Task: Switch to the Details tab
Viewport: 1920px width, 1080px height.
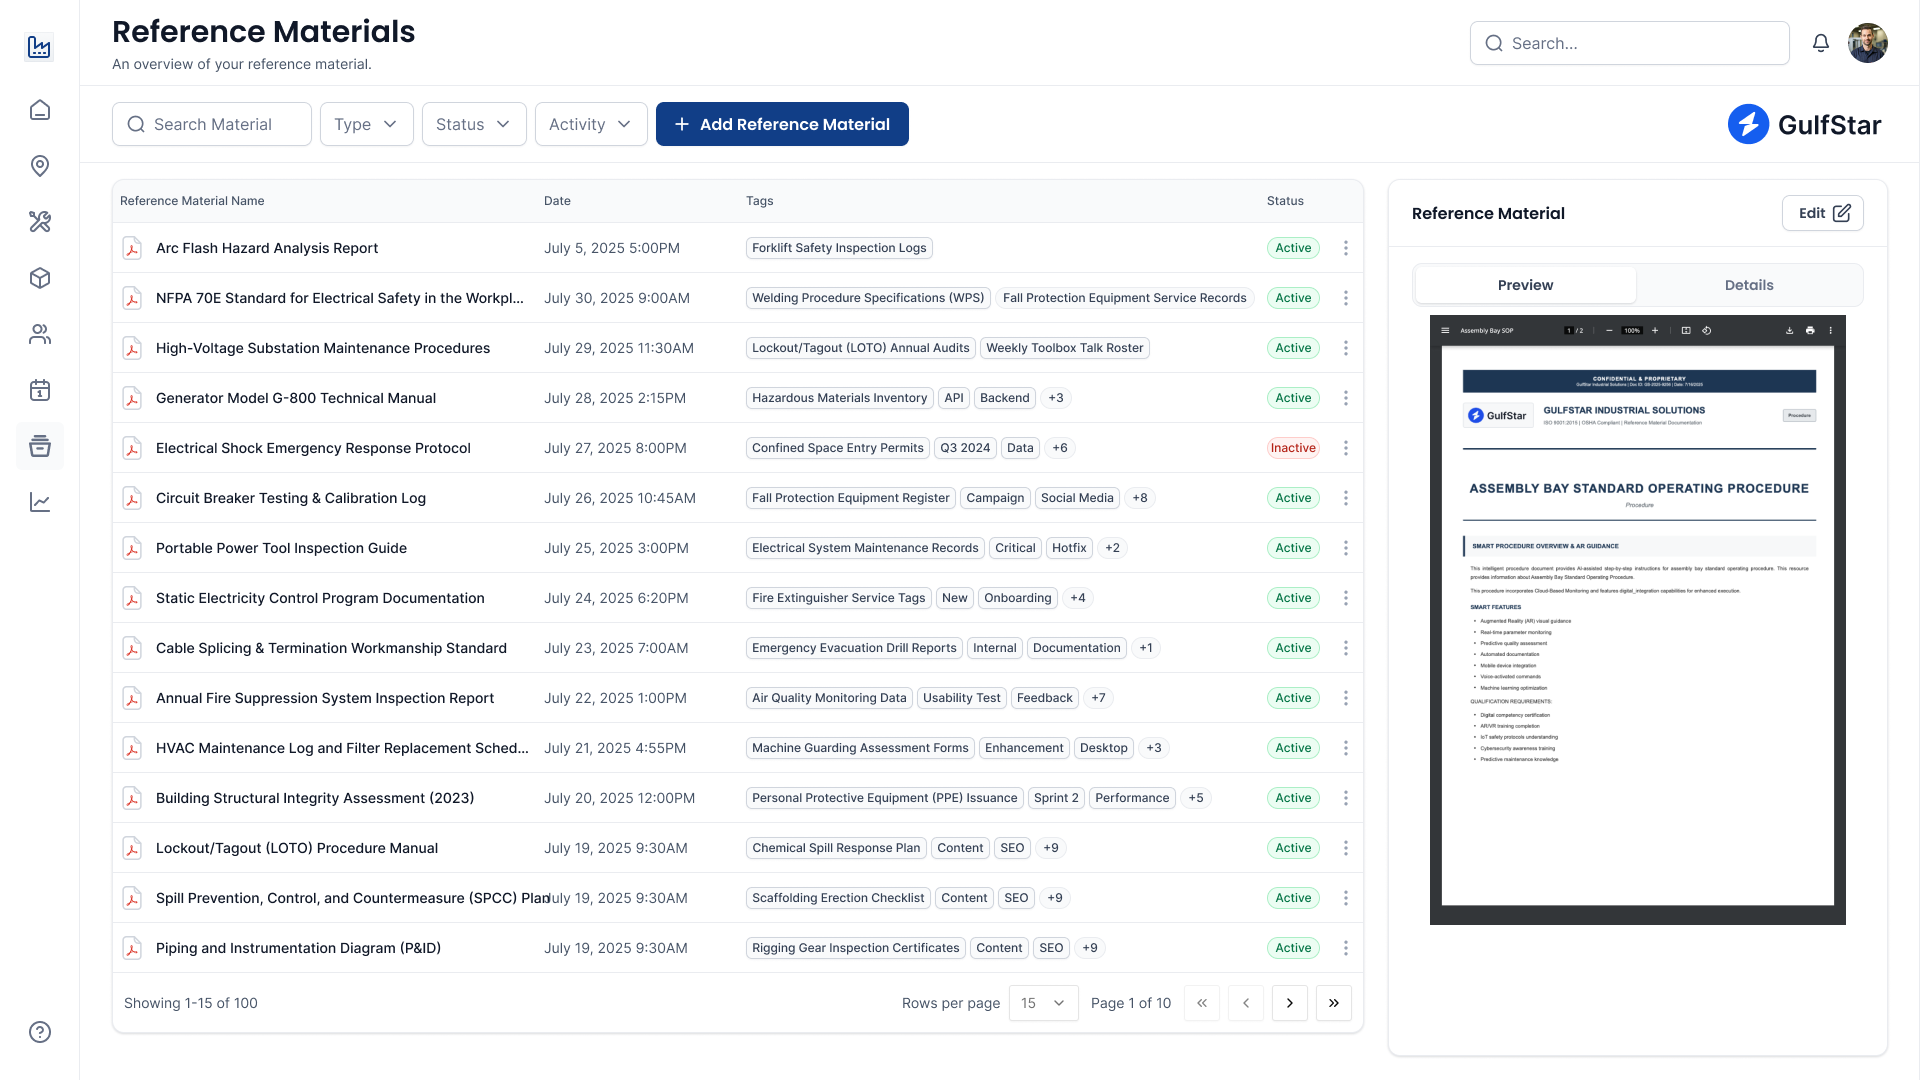Action: pos(1748,285)
